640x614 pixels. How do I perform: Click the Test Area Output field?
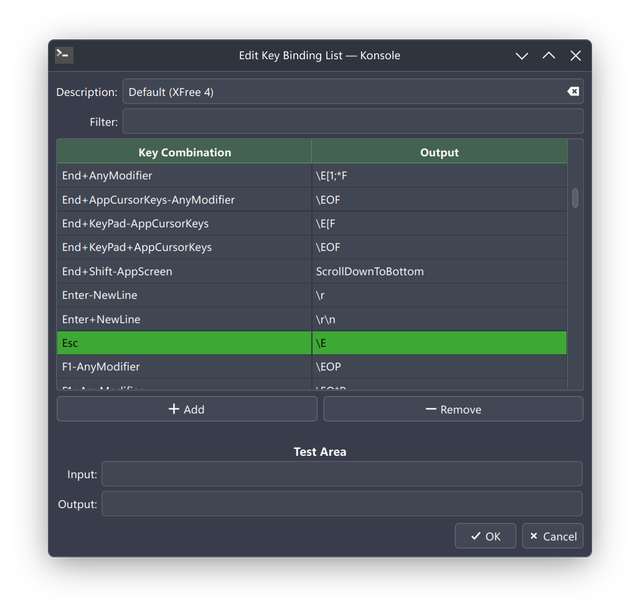tap(342, 504)
